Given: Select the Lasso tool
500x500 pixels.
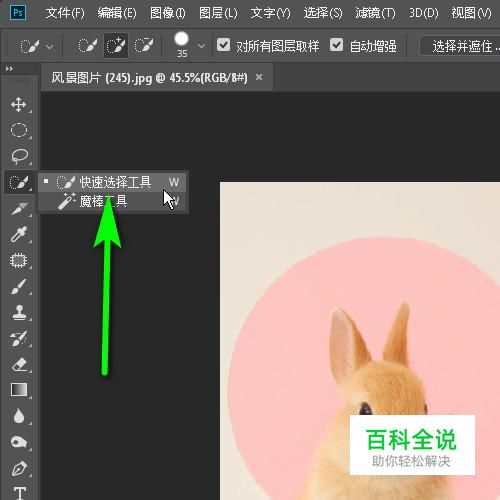Looking at the screenshot, I should (19, 156).
